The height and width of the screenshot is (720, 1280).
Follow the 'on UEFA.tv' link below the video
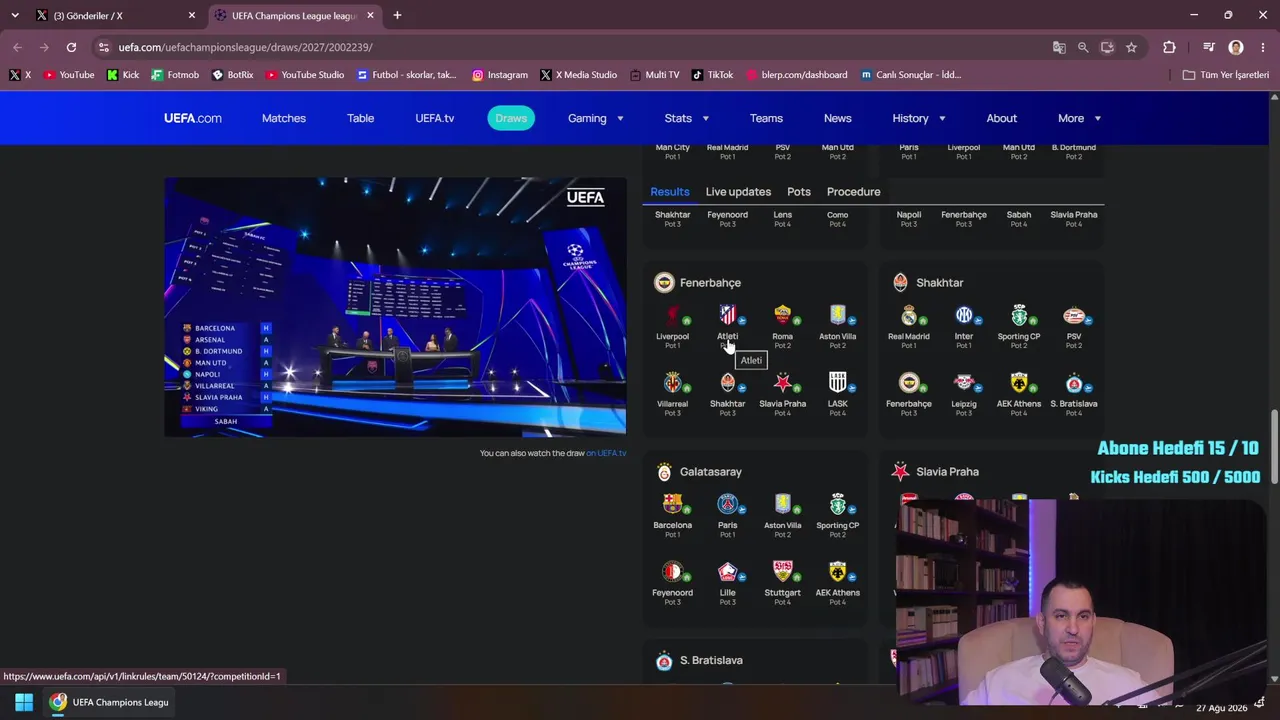tap(606, 453)
